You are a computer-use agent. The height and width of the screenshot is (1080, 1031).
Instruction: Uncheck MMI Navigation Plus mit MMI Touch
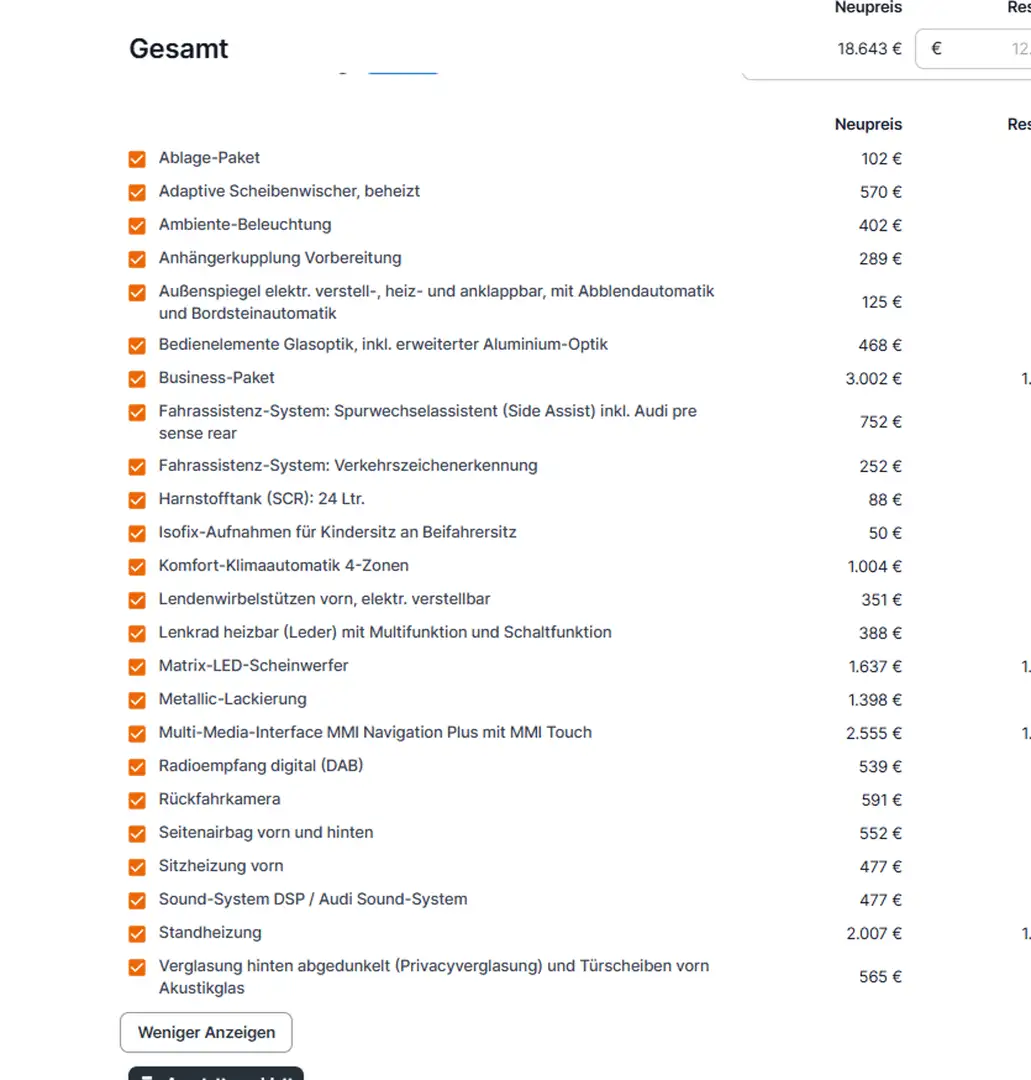pyautogui.click(x=137, y=734)
